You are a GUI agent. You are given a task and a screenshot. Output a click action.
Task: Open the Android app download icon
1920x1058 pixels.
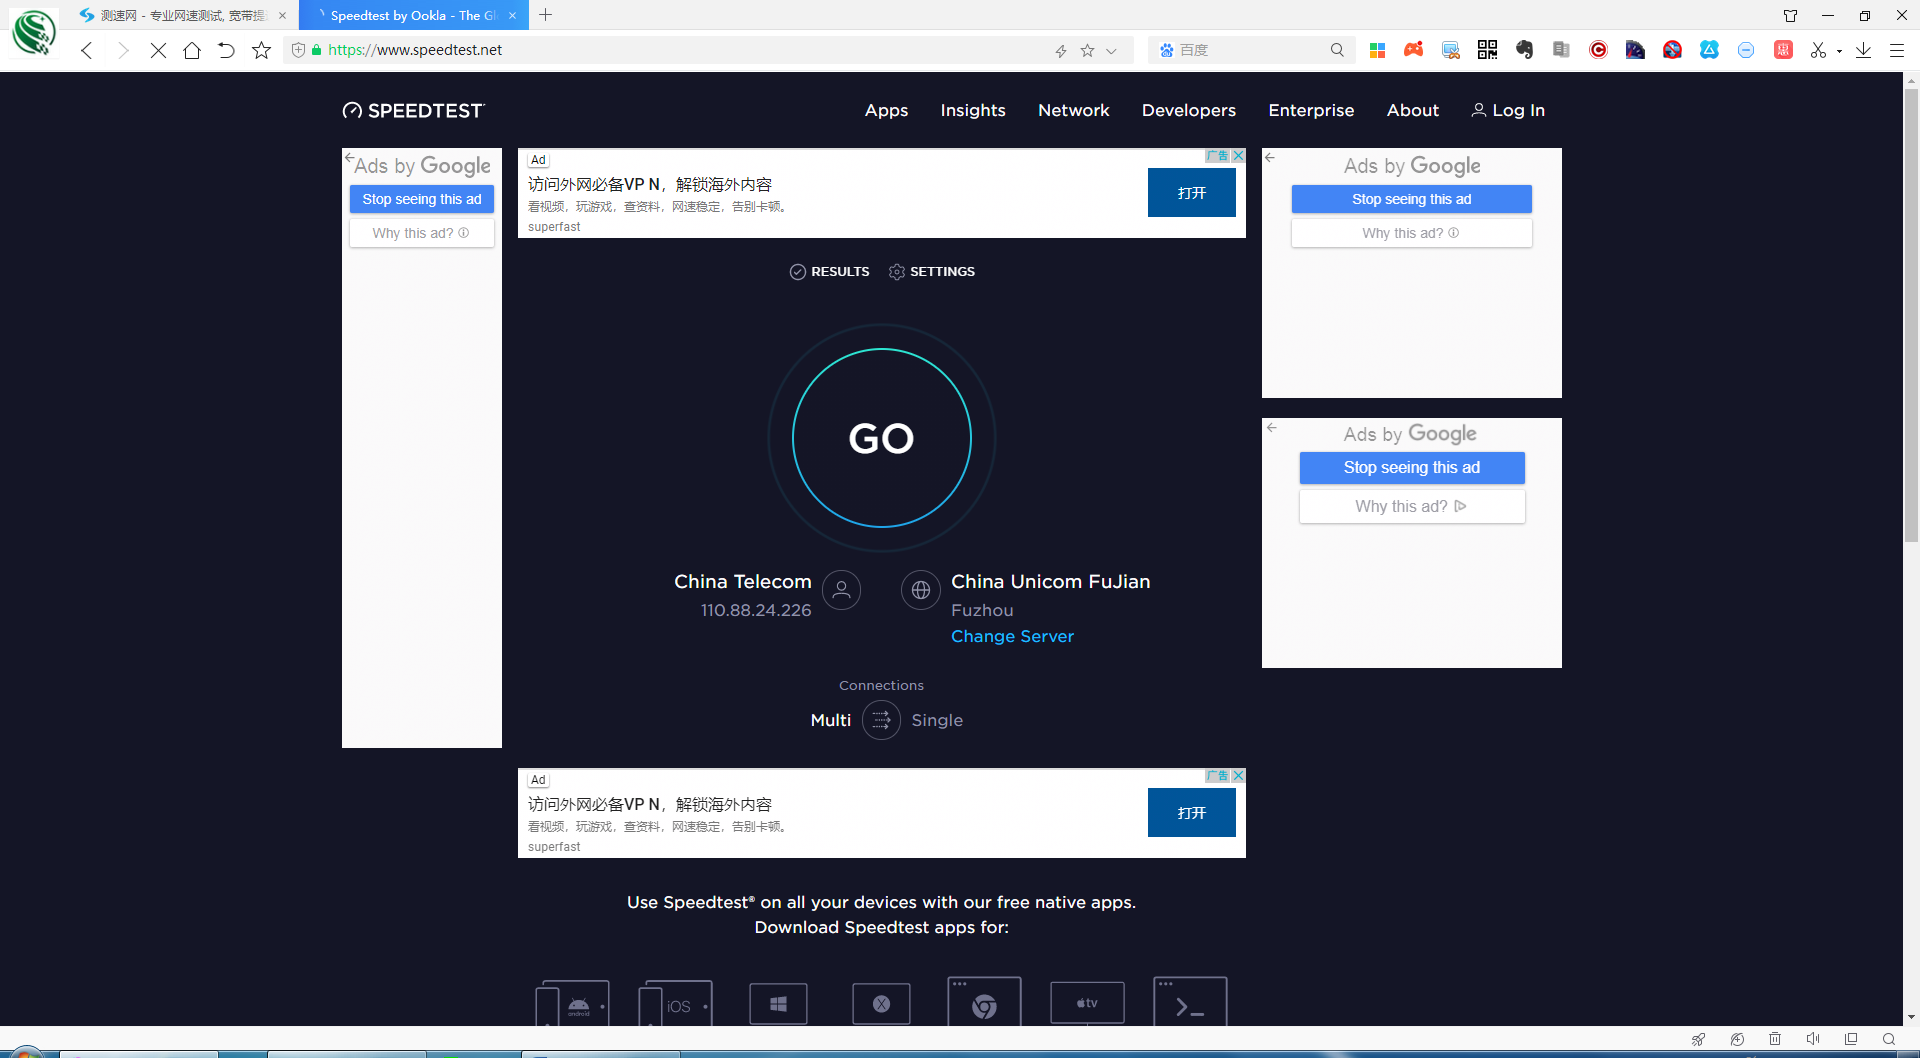(x=572, y=1003)
